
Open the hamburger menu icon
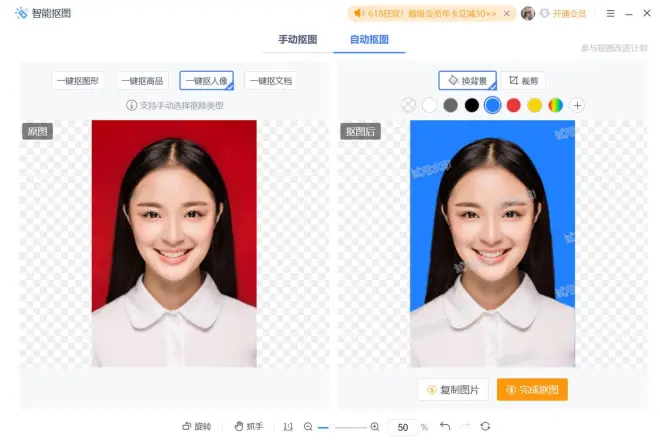[610, 13]
